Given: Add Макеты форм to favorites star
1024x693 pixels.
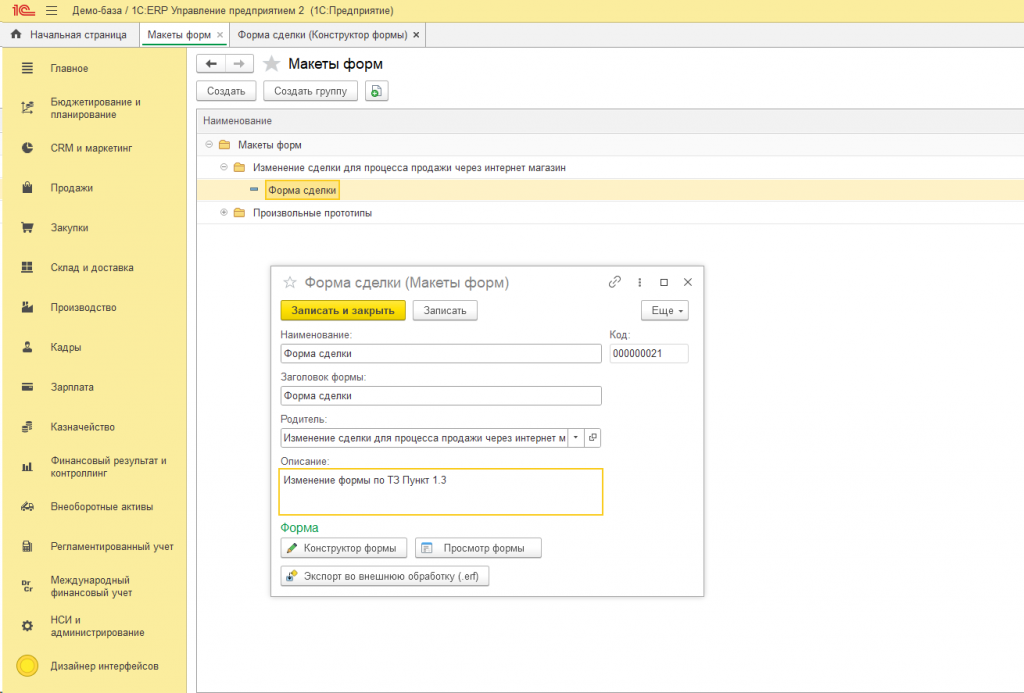Looking at the screenshot, I should pyautogui.click(x=271, y=63).
